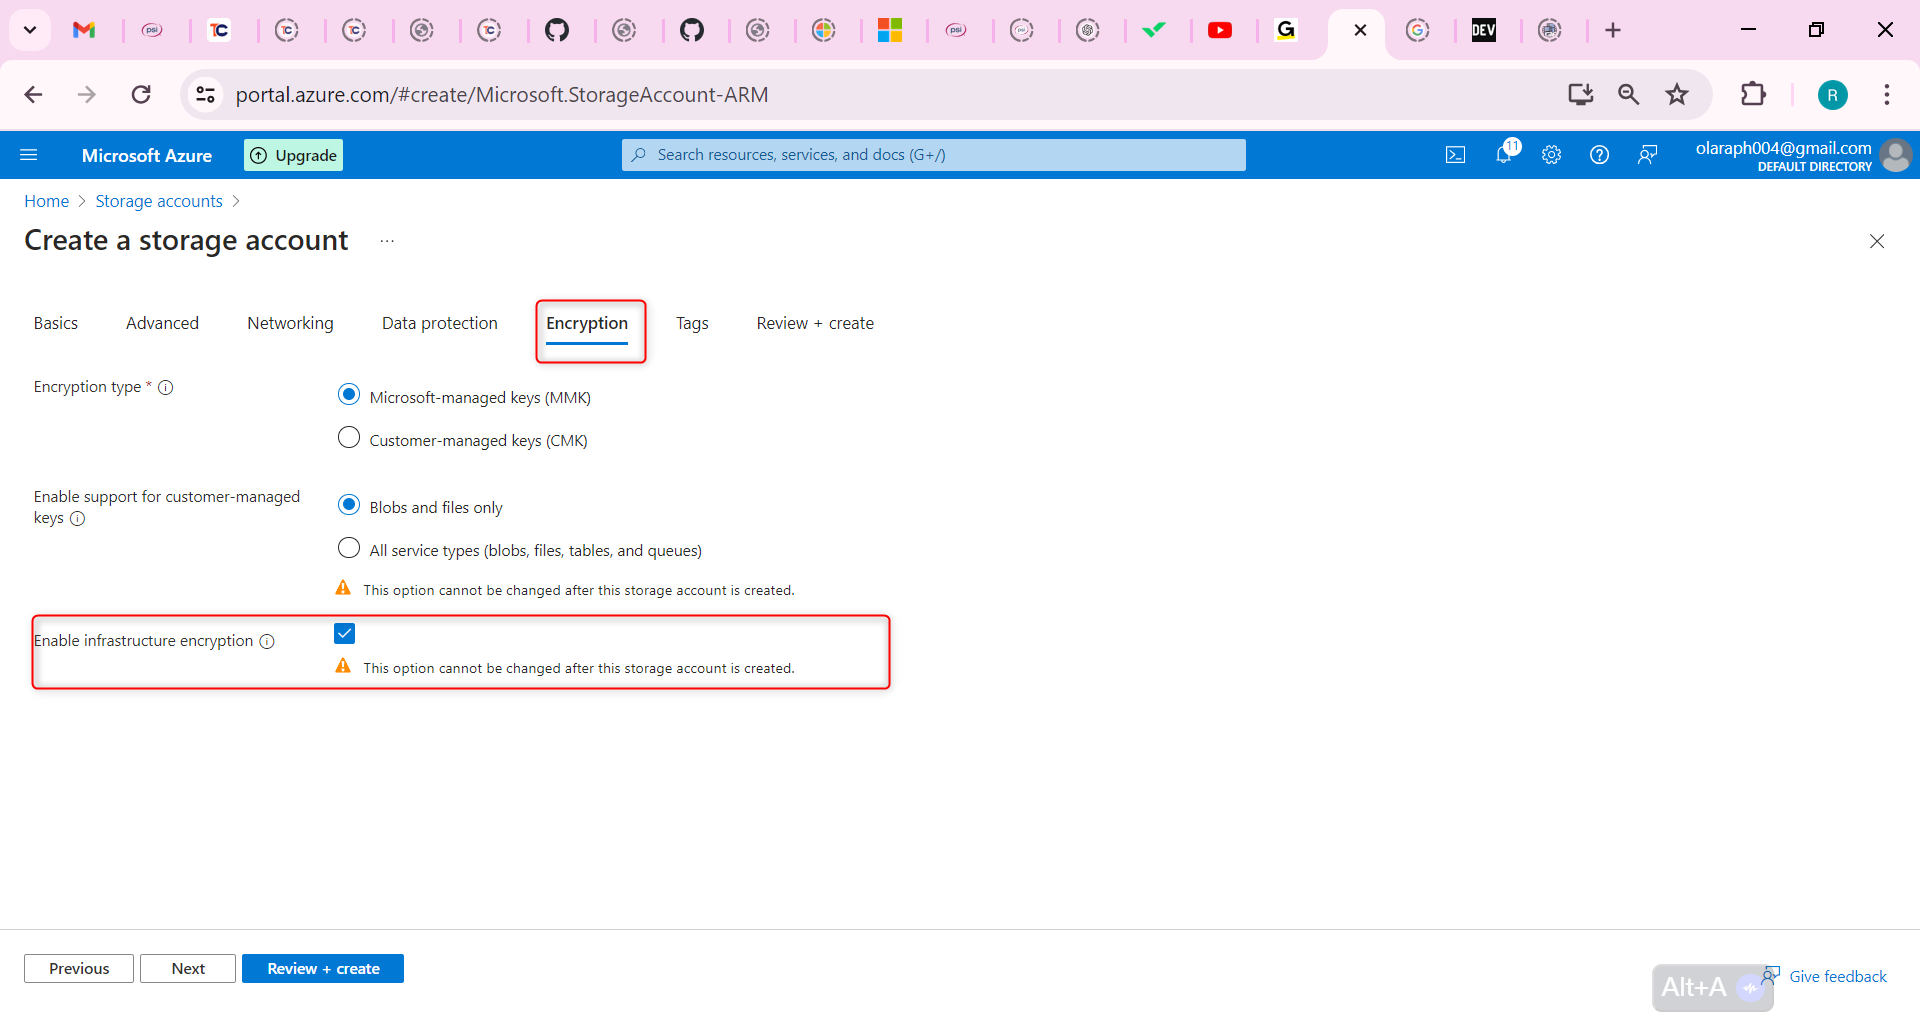Screen dimensions: 1920x1020
Task: Open the feedback person icon in Azure header
Action: coord(1648,154)
